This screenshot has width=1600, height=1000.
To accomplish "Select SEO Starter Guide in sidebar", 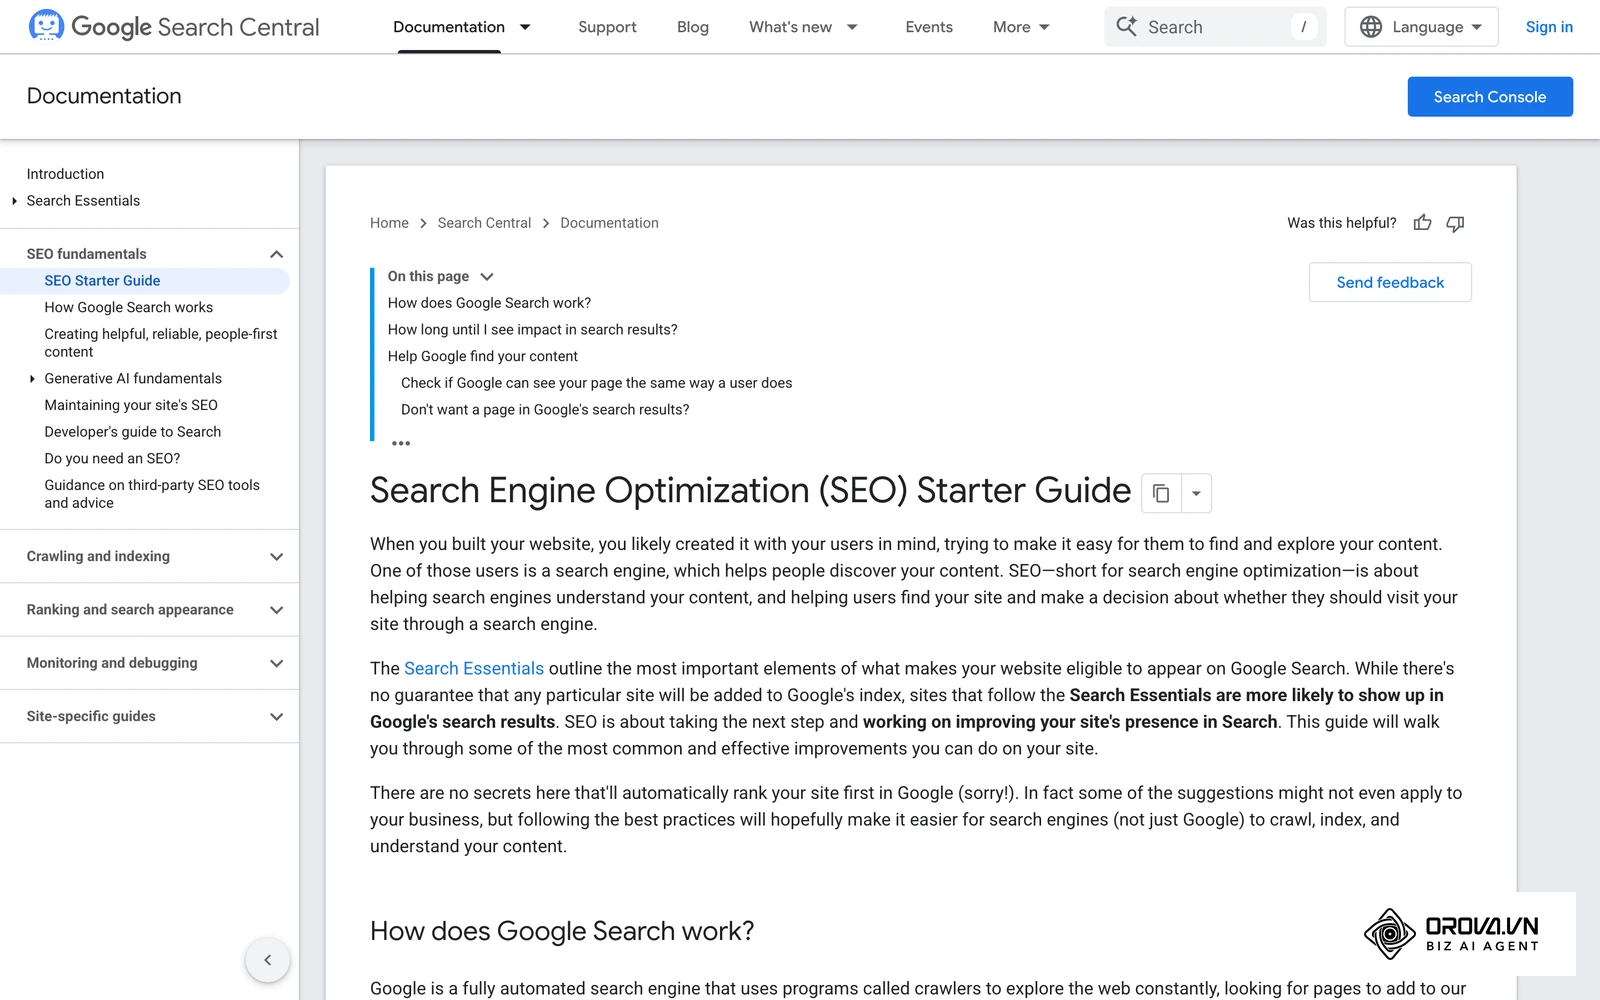I will pyautogui.click(x=102, y=281).
